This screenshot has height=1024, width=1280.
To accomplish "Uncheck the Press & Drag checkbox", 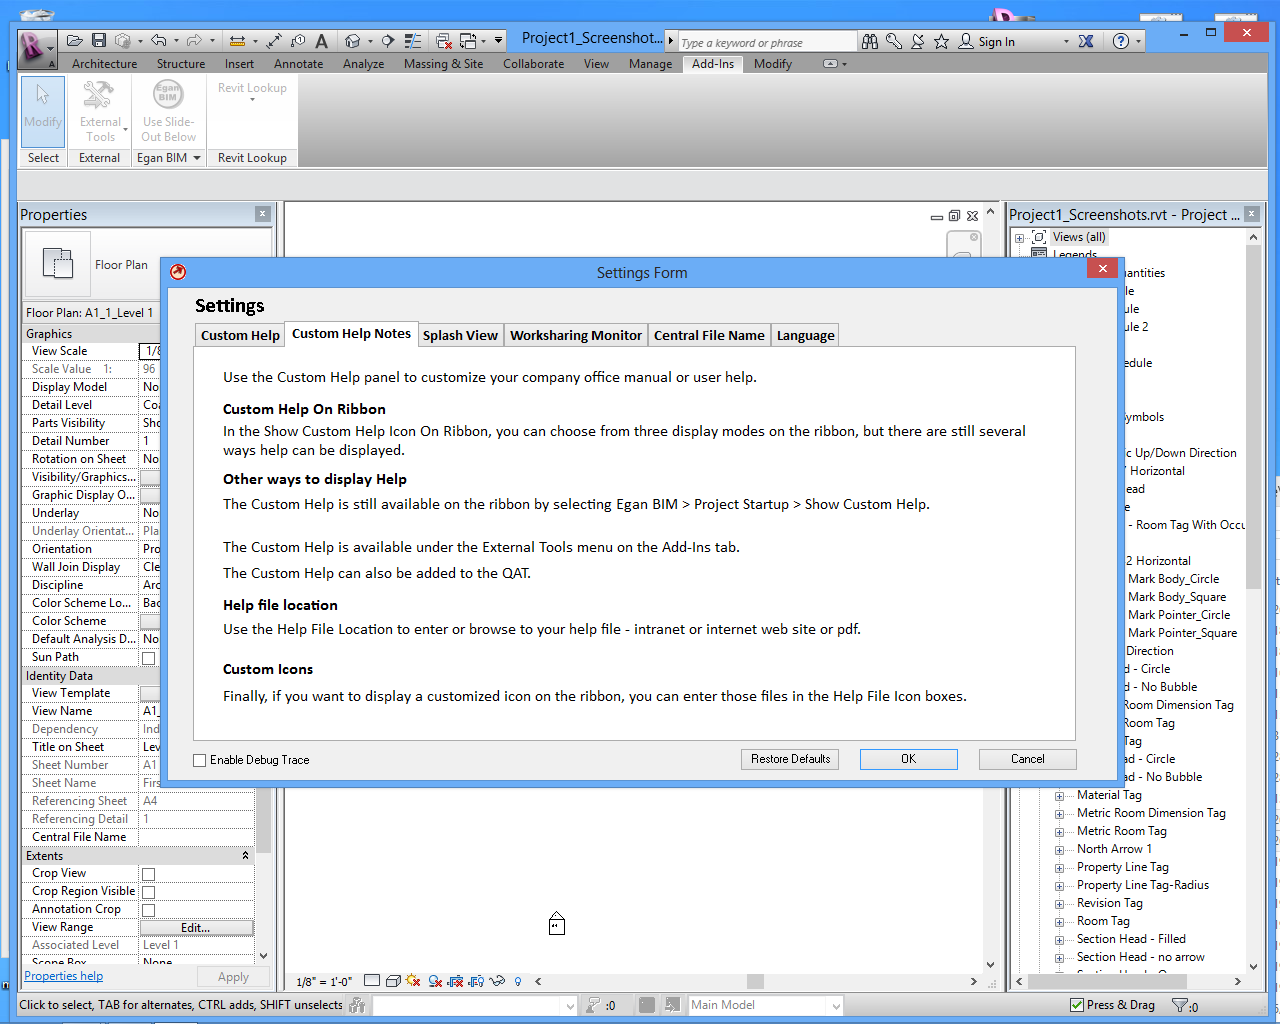I will point(1077,1005).
